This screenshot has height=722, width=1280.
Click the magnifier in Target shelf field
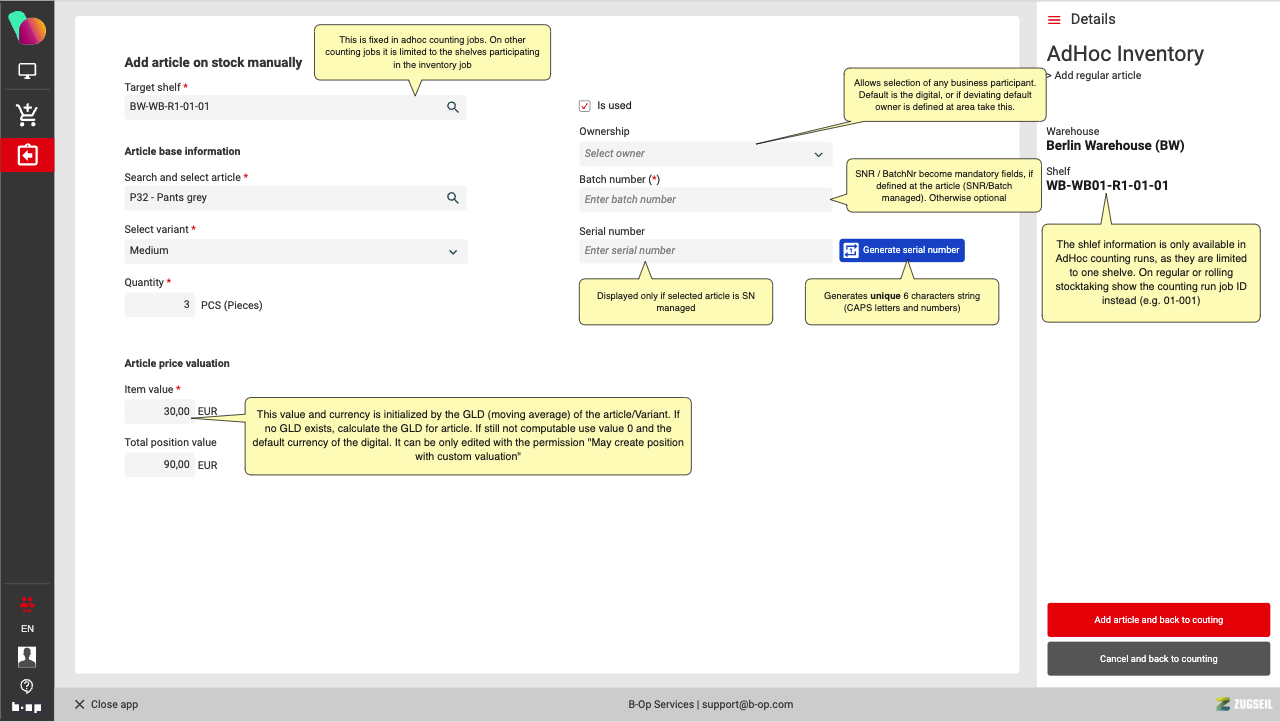[x=452, y=107]
